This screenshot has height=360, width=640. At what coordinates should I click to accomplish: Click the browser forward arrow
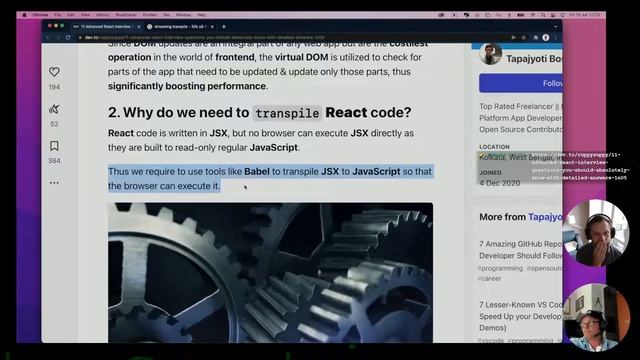[58, 38]
